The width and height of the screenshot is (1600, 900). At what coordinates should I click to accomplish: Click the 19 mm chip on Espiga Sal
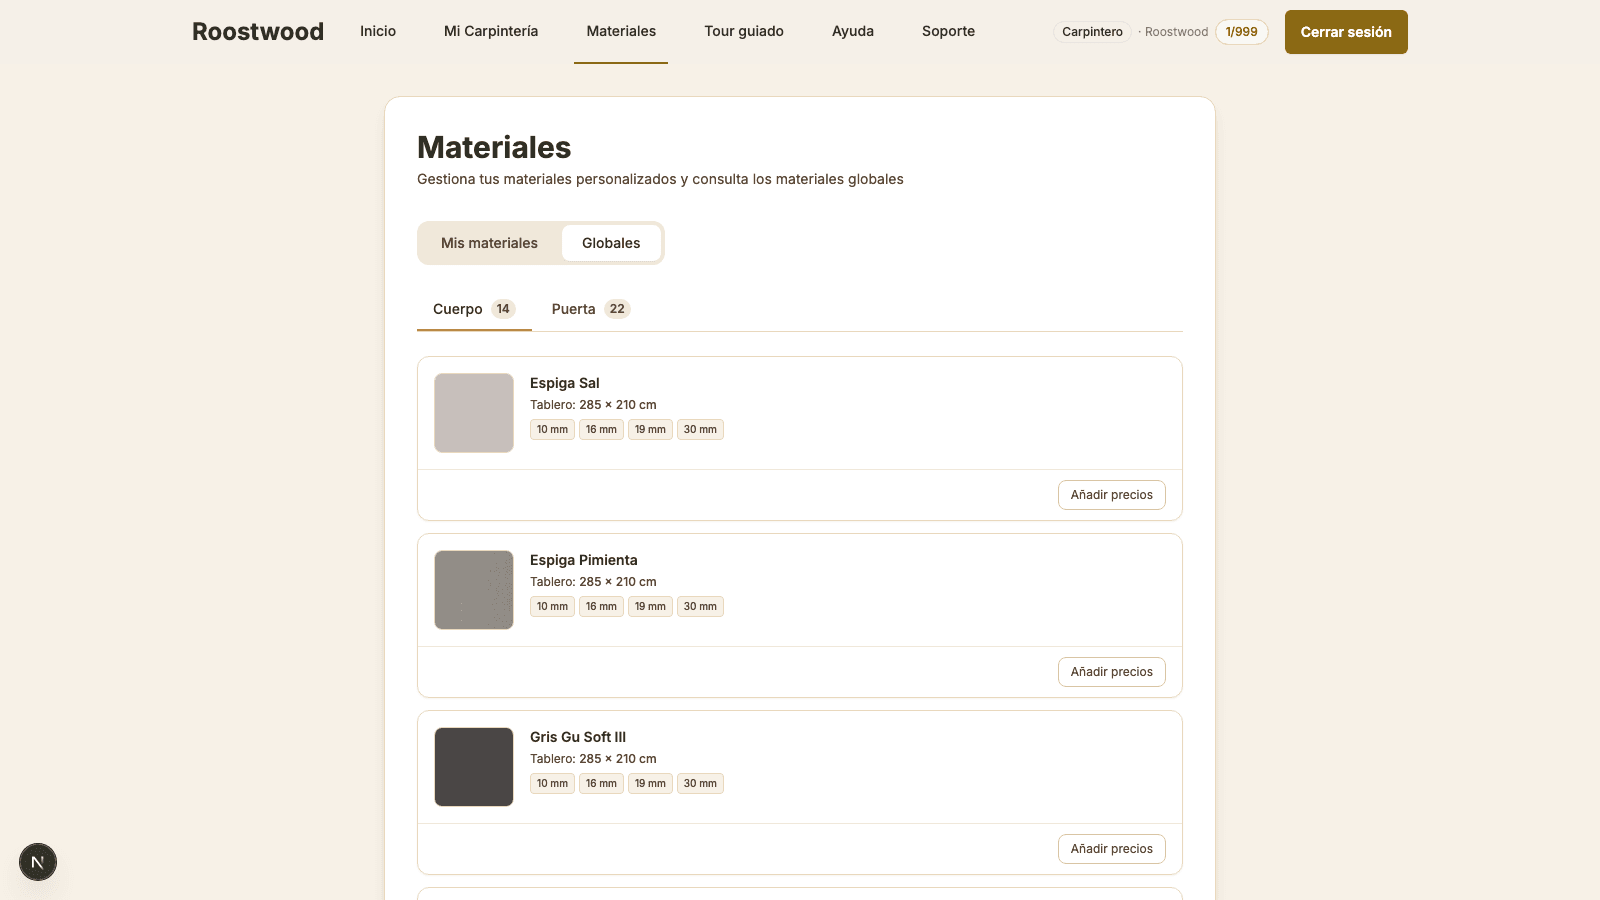pyautogui.click(x=650, y=430)
